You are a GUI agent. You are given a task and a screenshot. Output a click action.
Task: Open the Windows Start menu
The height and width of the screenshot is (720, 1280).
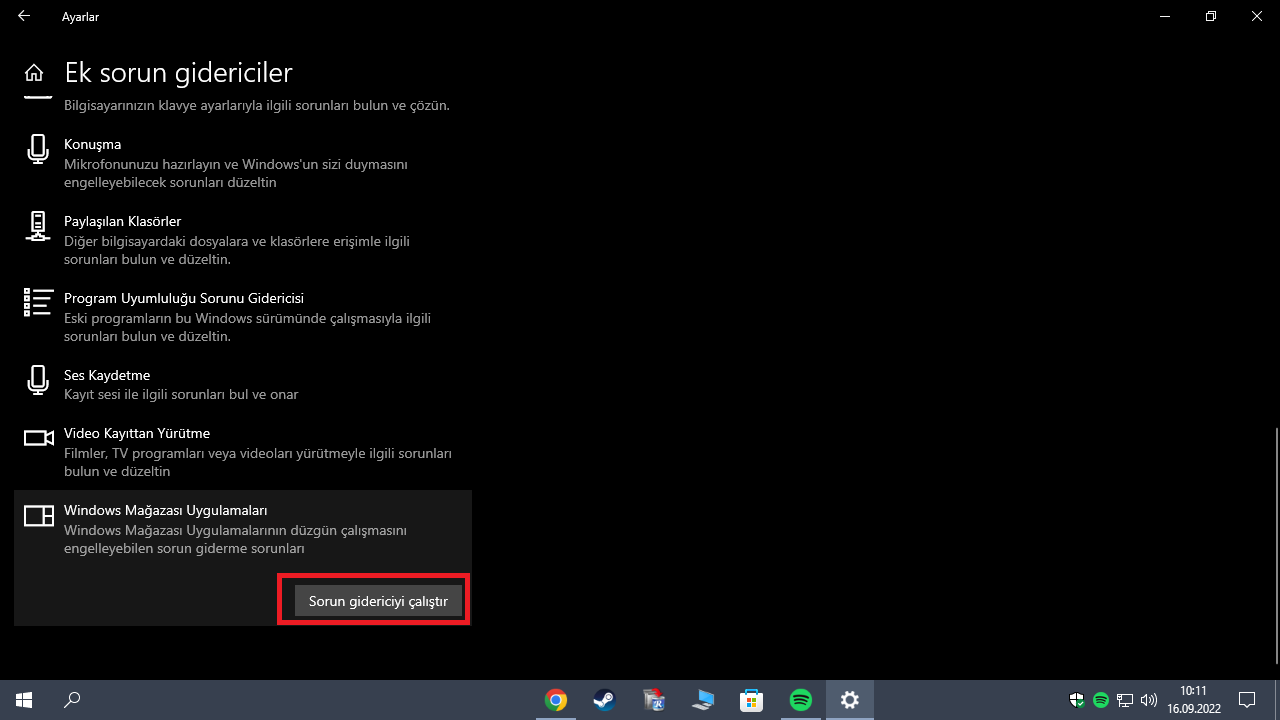click(x=24, y=700)
